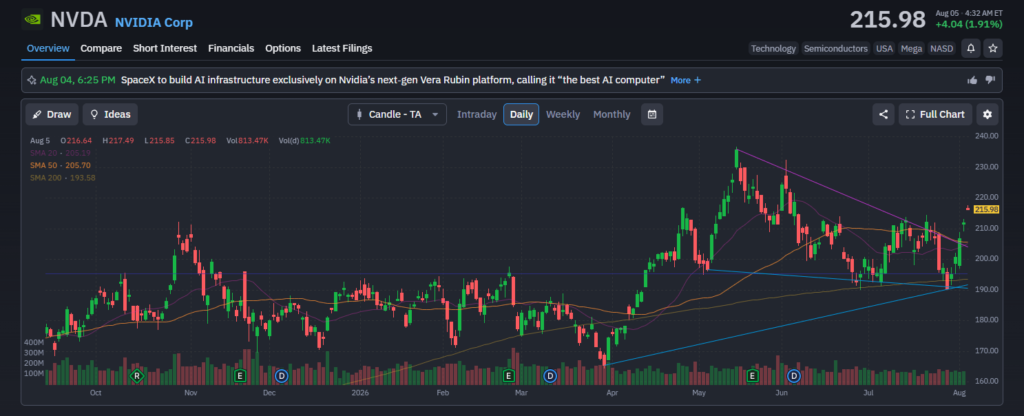Filter by Semiconductors industry tag
The image size is (1024, 416).
[836, 48]
